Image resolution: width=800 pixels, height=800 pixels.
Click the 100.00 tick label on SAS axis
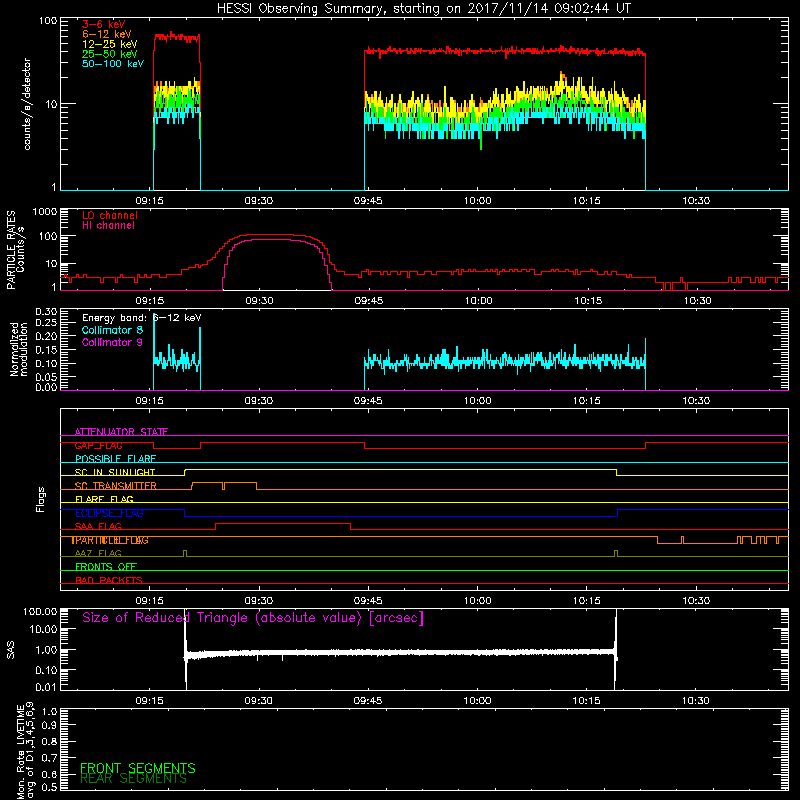pyautogui.click(x=40, y=612)
